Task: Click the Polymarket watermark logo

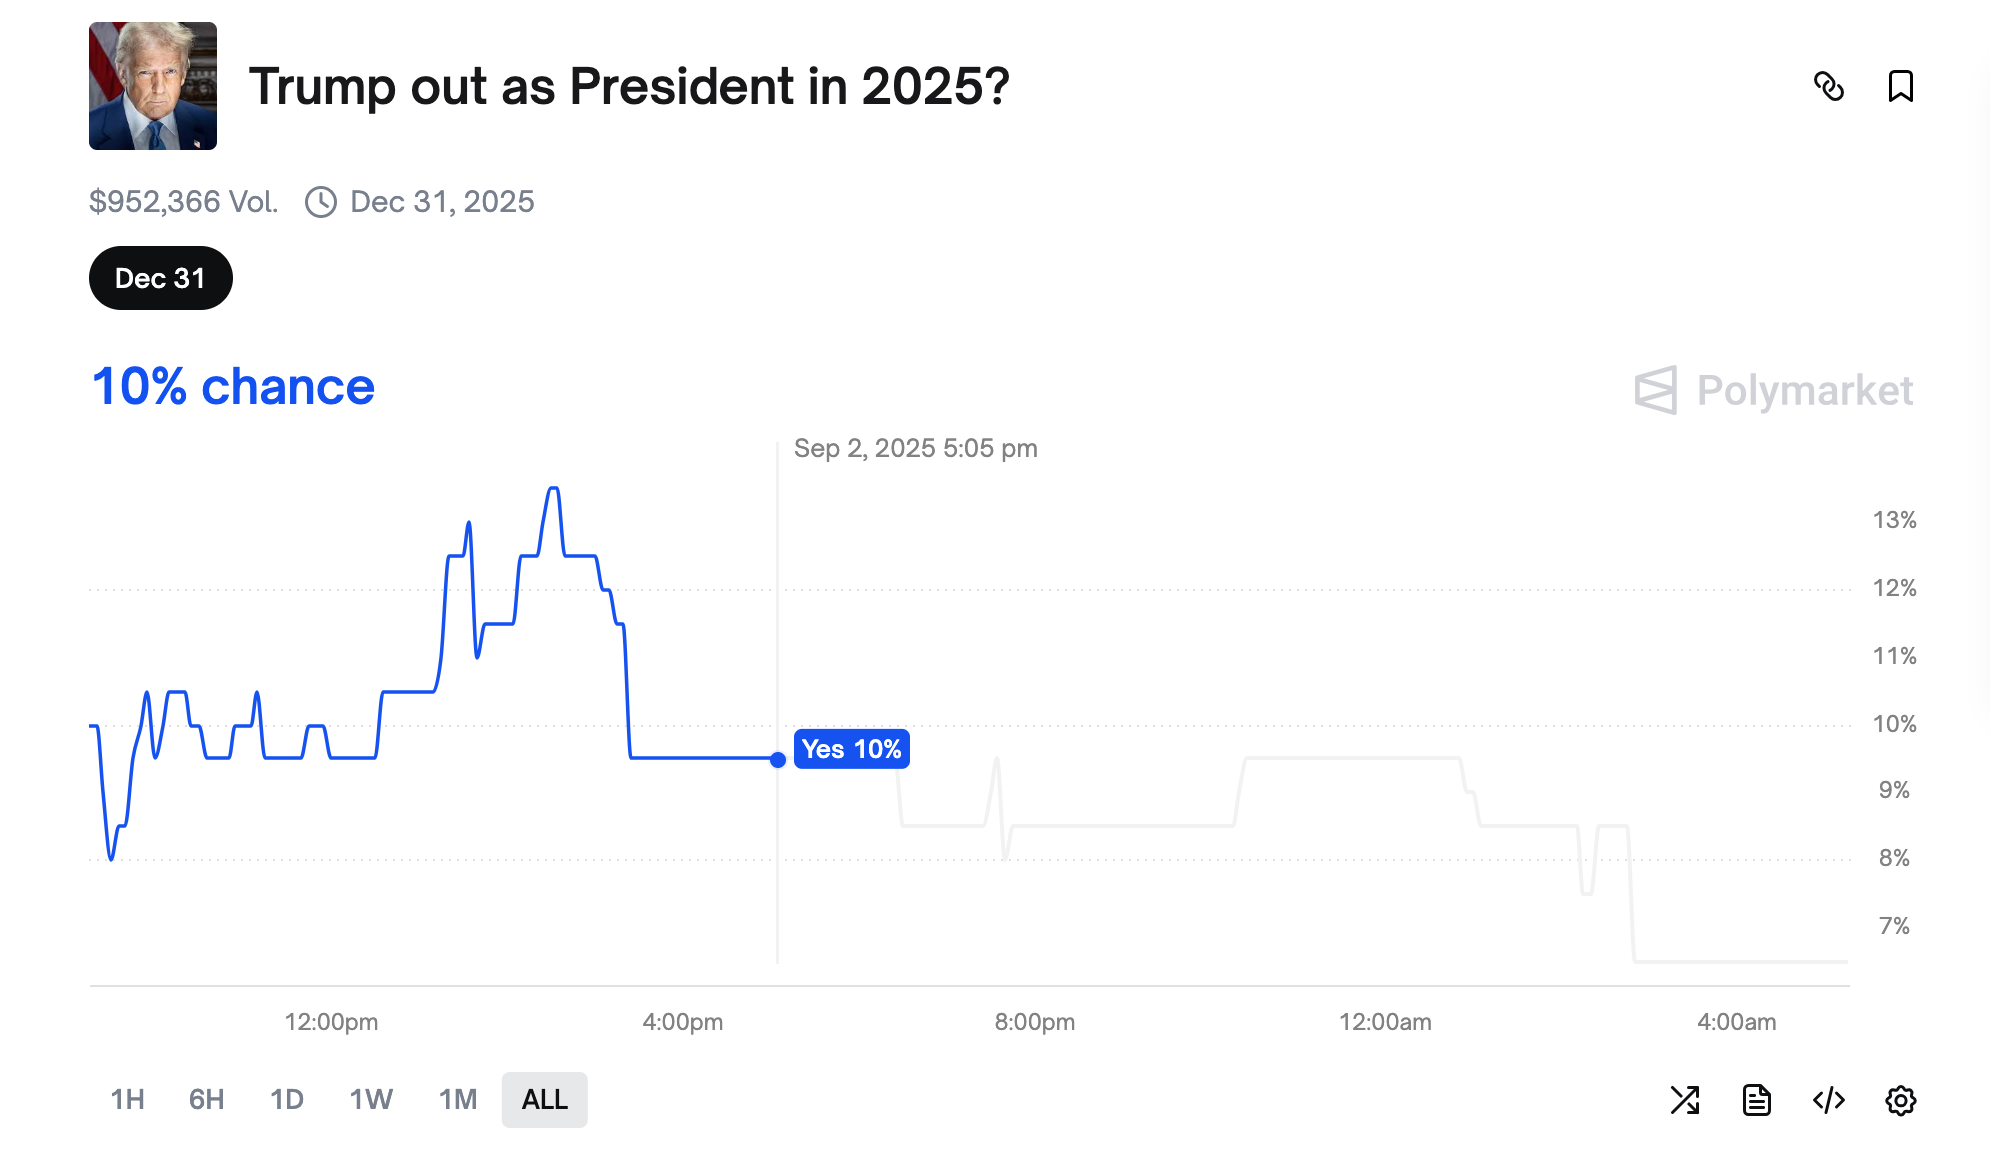Action: coord(1775,391)
